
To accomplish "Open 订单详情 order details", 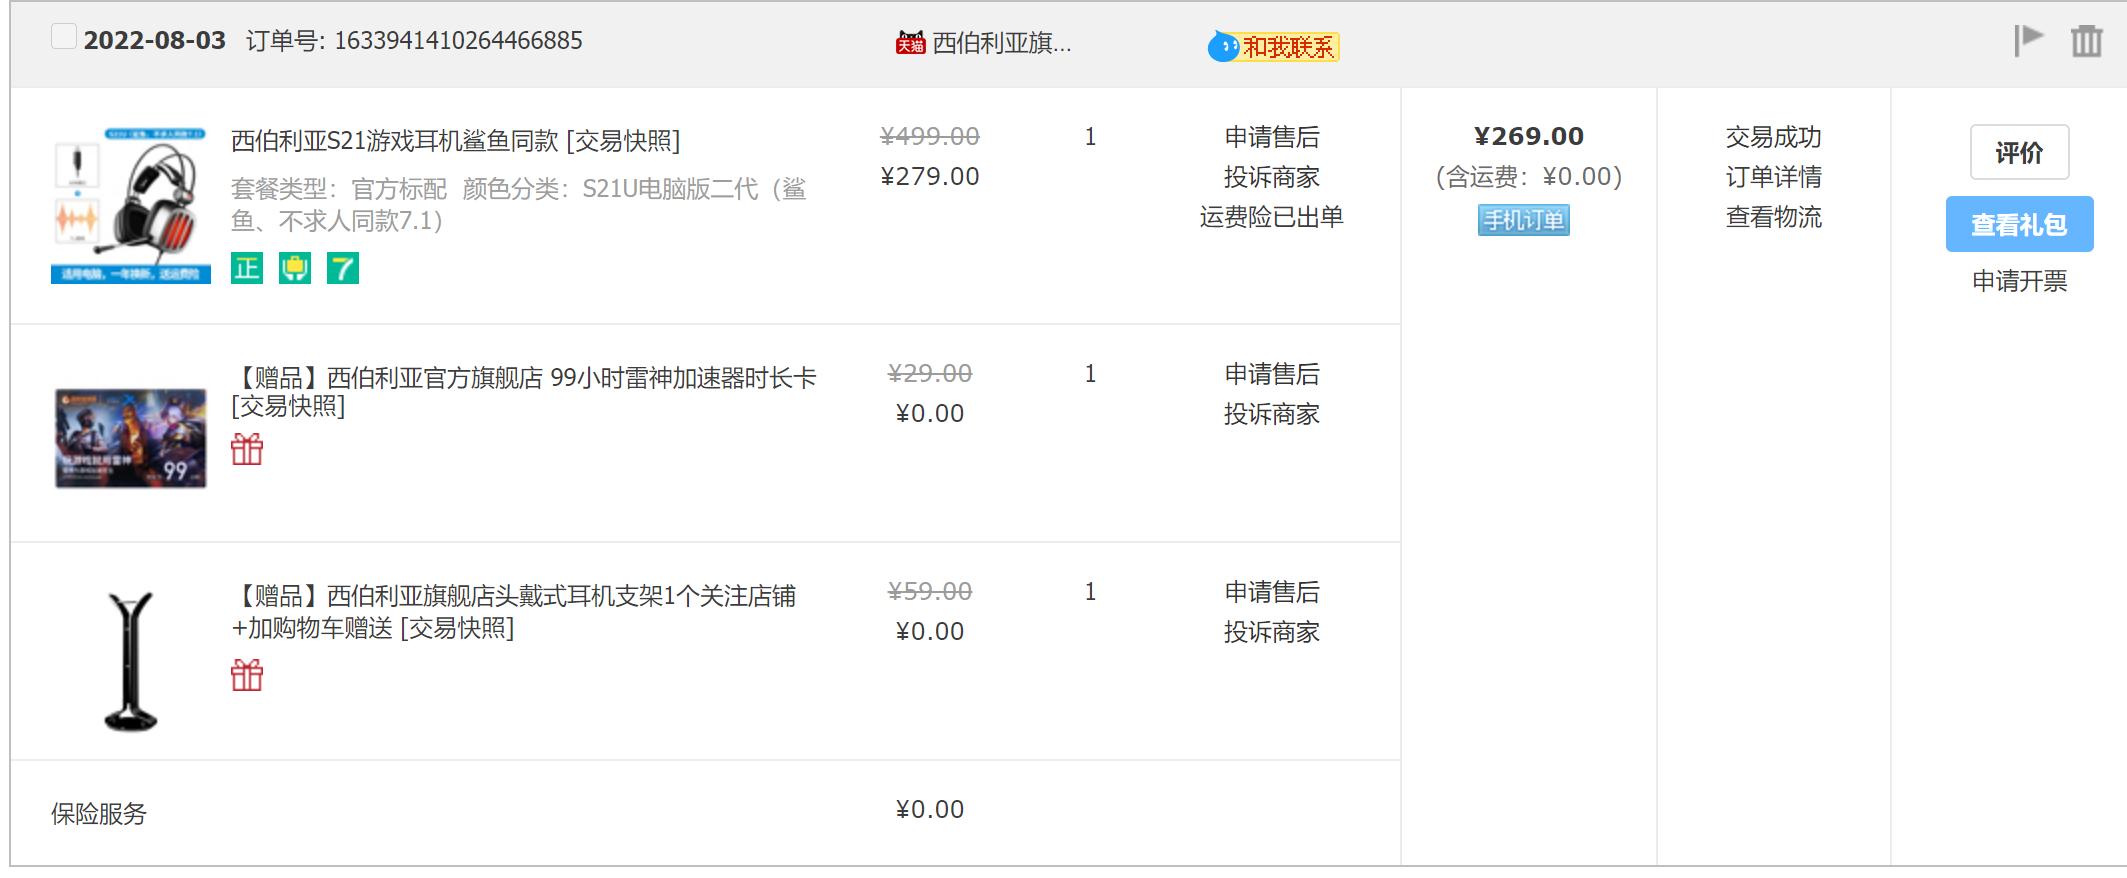I will [x=1774, y=177].
